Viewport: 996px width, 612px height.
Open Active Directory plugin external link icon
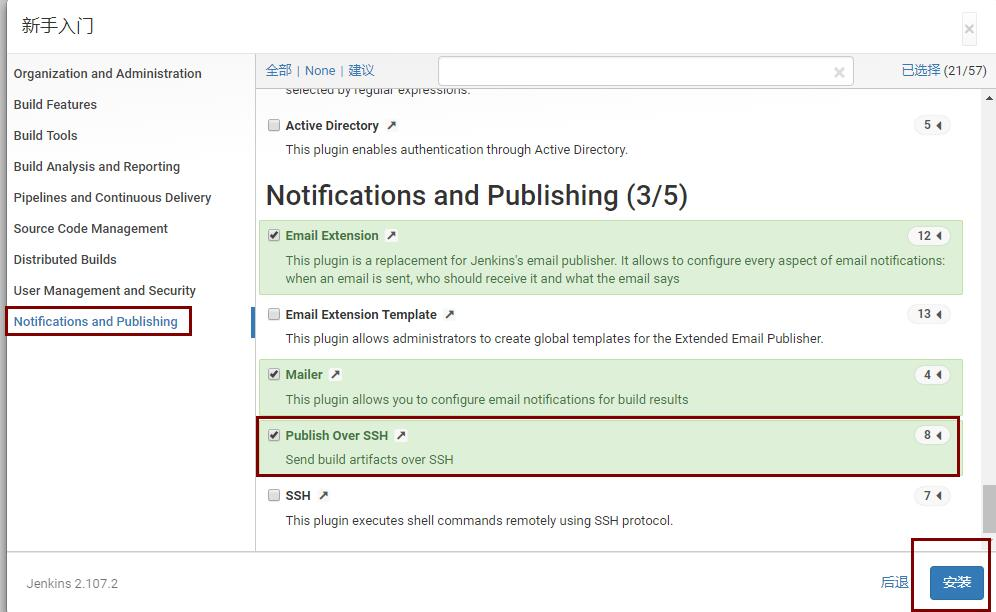coord(392,125)
